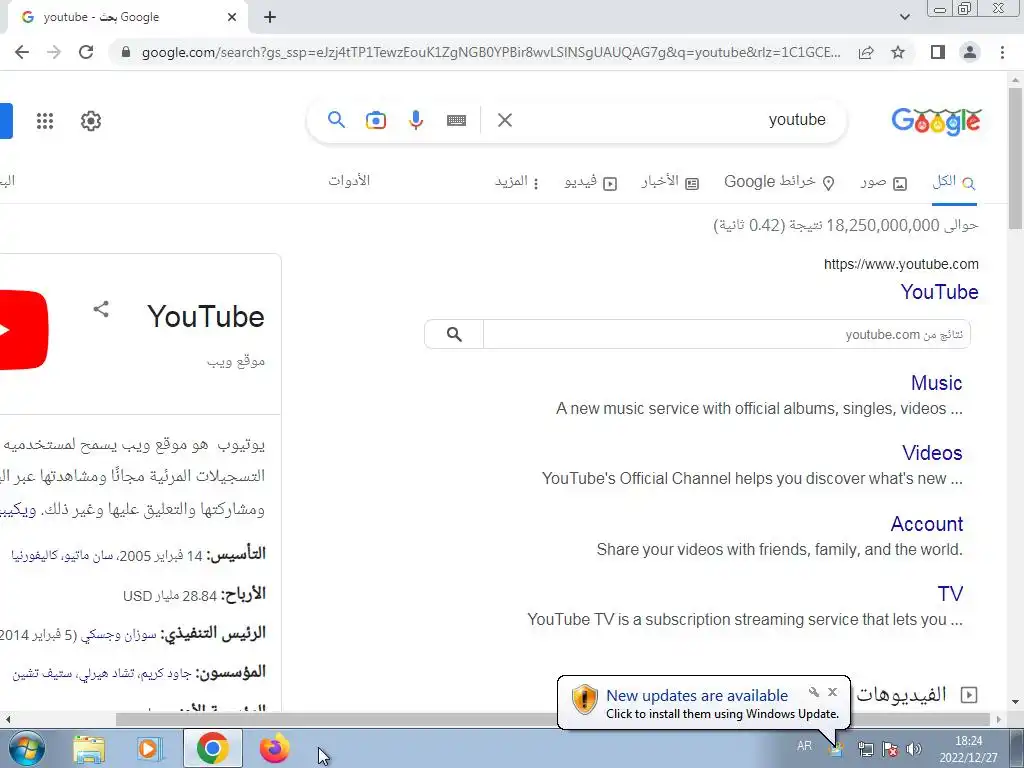Open الأدوات (Tools) options

pos(349,181)
